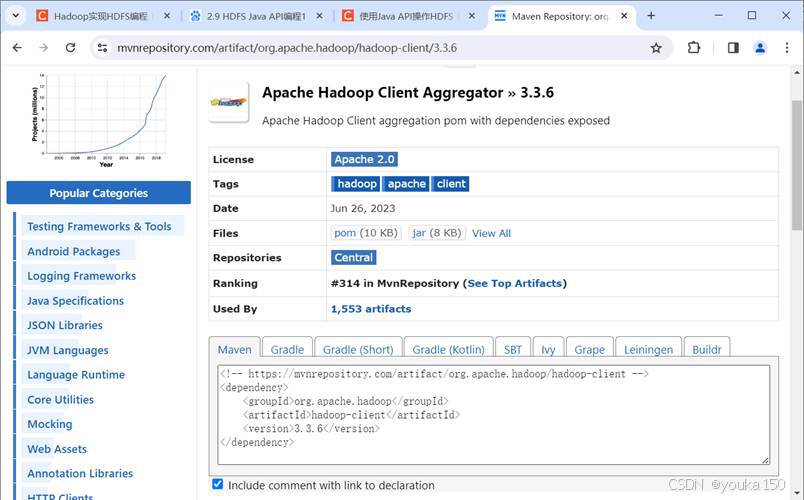The height and width of the screenshot is (500, 804).
Task: Click the browser back arrow
Action: (17, 48)
